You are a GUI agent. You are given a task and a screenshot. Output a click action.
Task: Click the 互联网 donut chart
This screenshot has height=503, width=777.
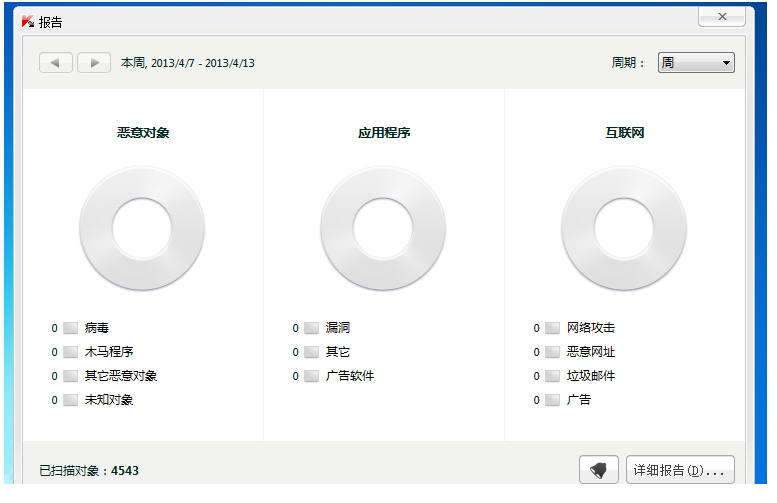(x=624, y=228)
